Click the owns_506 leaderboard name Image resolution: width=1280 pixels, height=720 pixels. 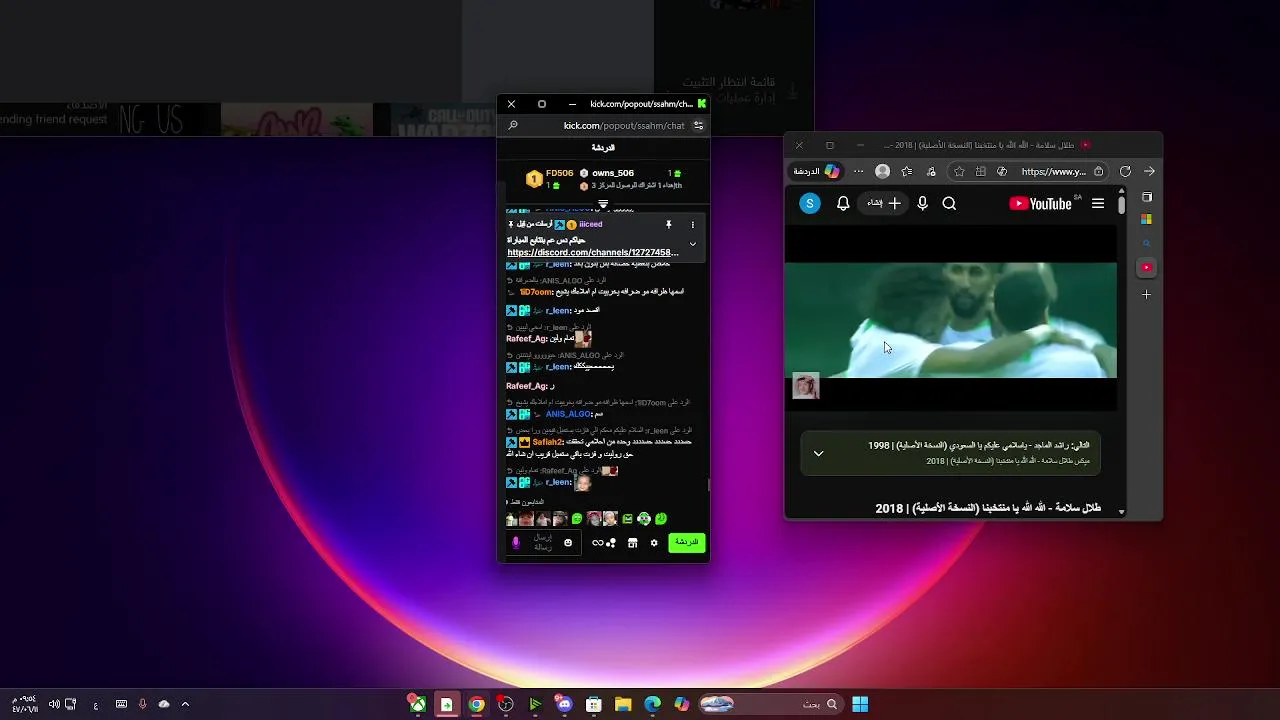click(x=613, y=173)
